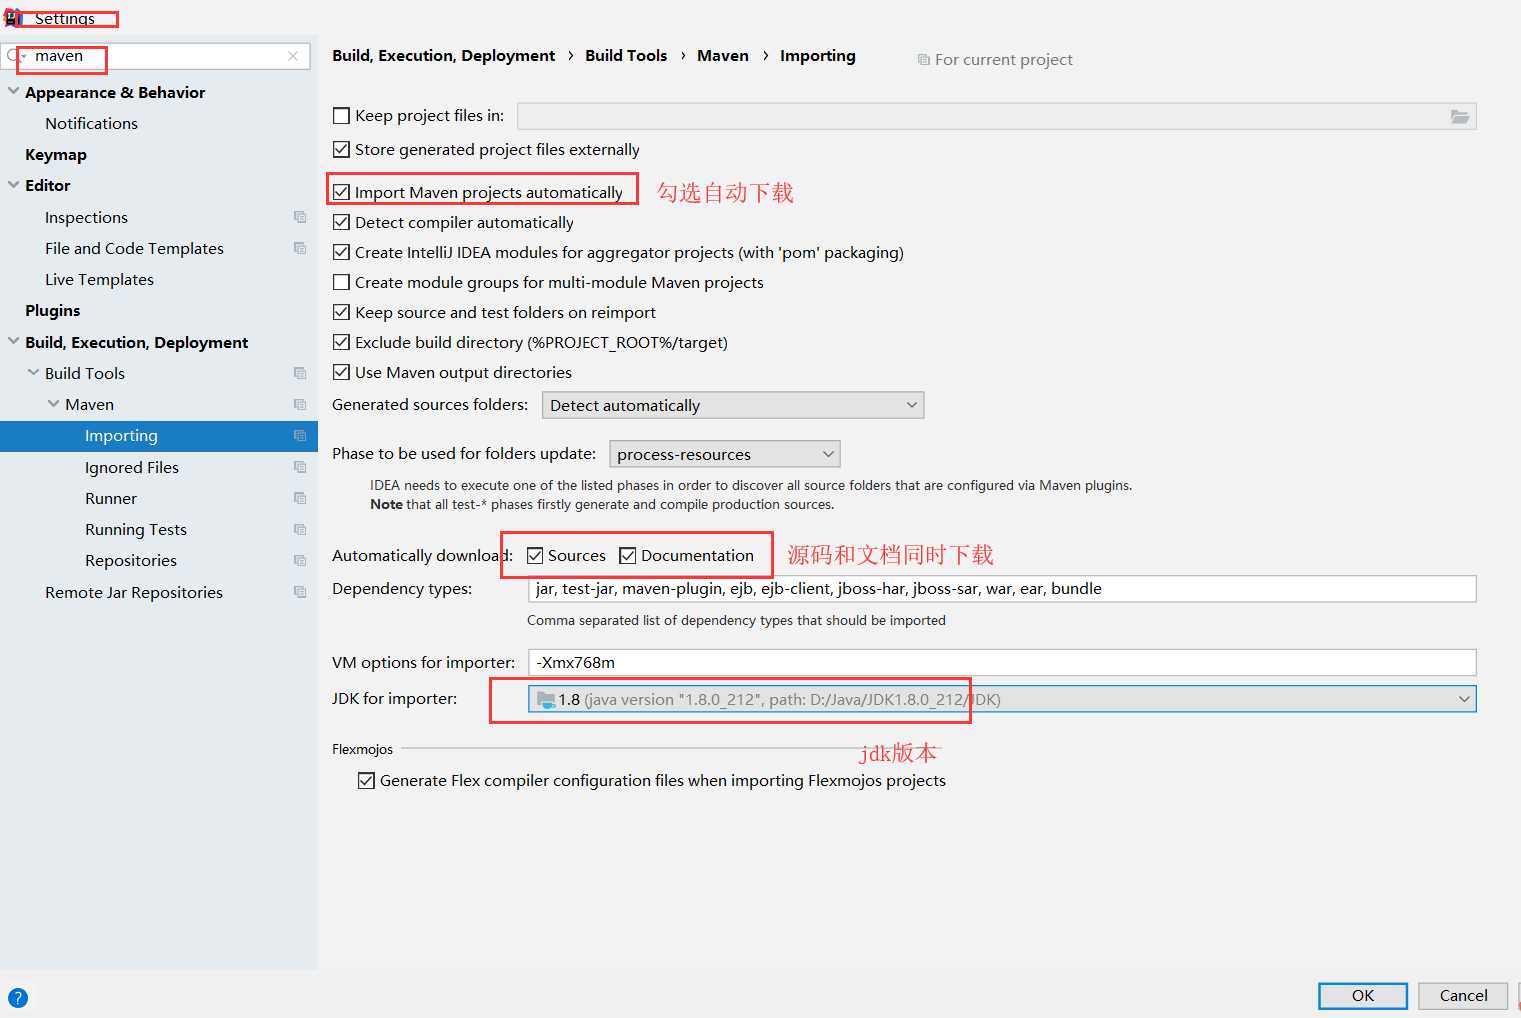
Task: Click the folder browse icon for project files
Action: [1460, 116]
